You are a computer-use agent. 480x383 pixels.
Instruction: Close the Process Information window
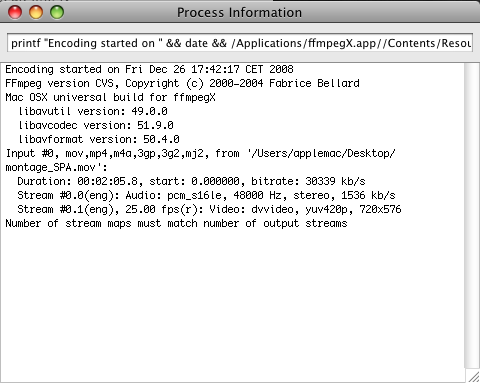[x=15, y=13]
